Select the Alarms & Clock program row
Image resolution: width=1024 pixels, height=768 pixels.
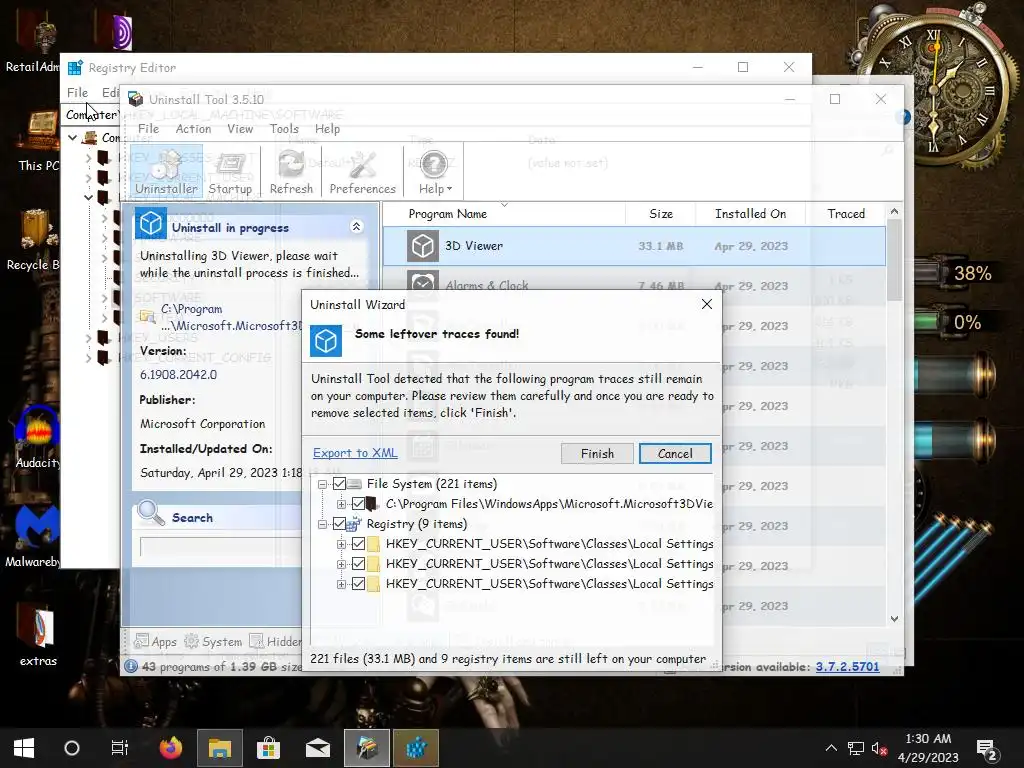[633, 285]
